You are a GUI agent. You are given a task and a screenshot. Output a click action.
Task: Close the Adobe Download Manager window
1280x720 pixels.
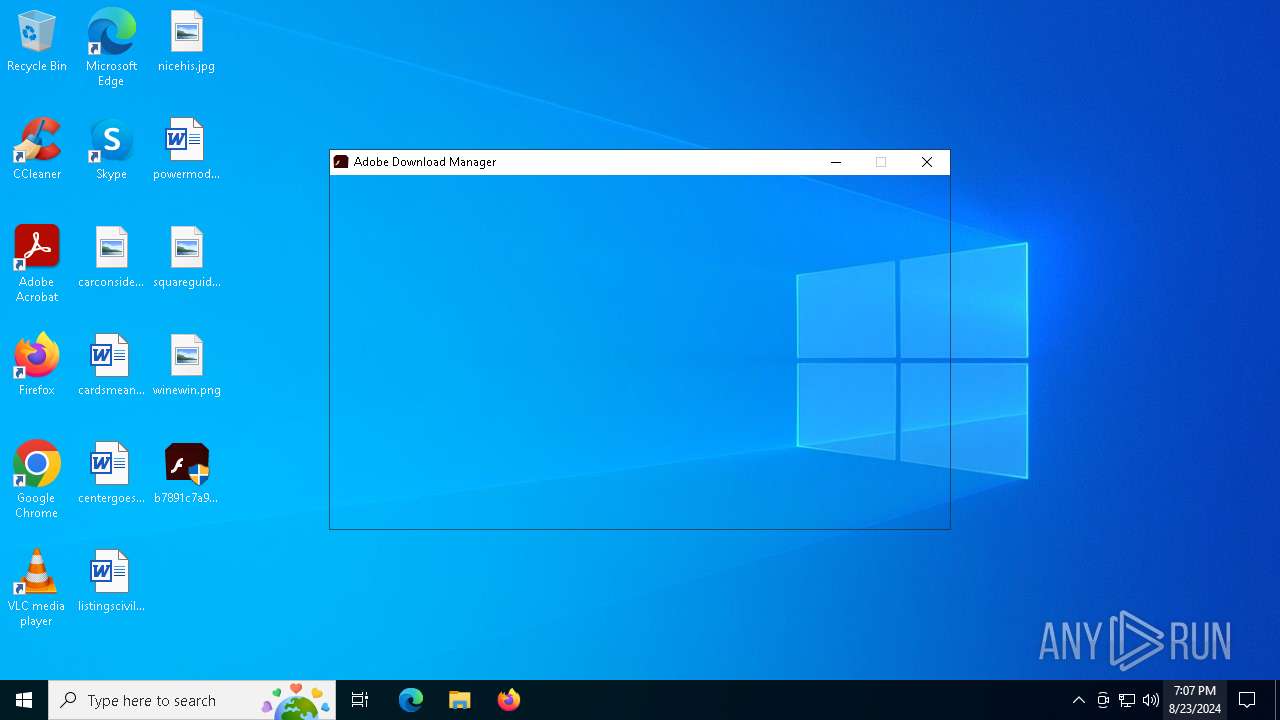tap(927, 162)
